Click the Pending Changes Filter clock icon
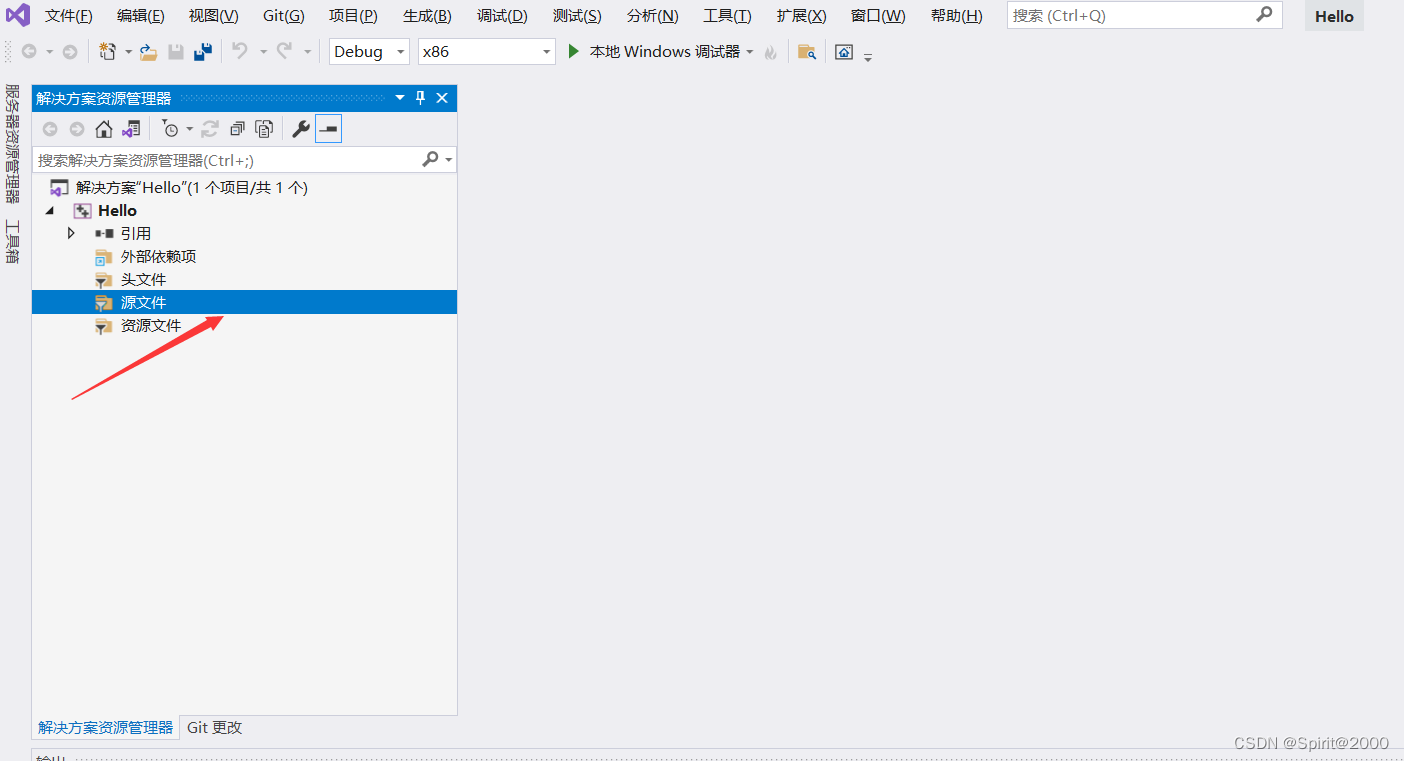The width and height of the screenshot is (1404, 761). coord(171,129)
